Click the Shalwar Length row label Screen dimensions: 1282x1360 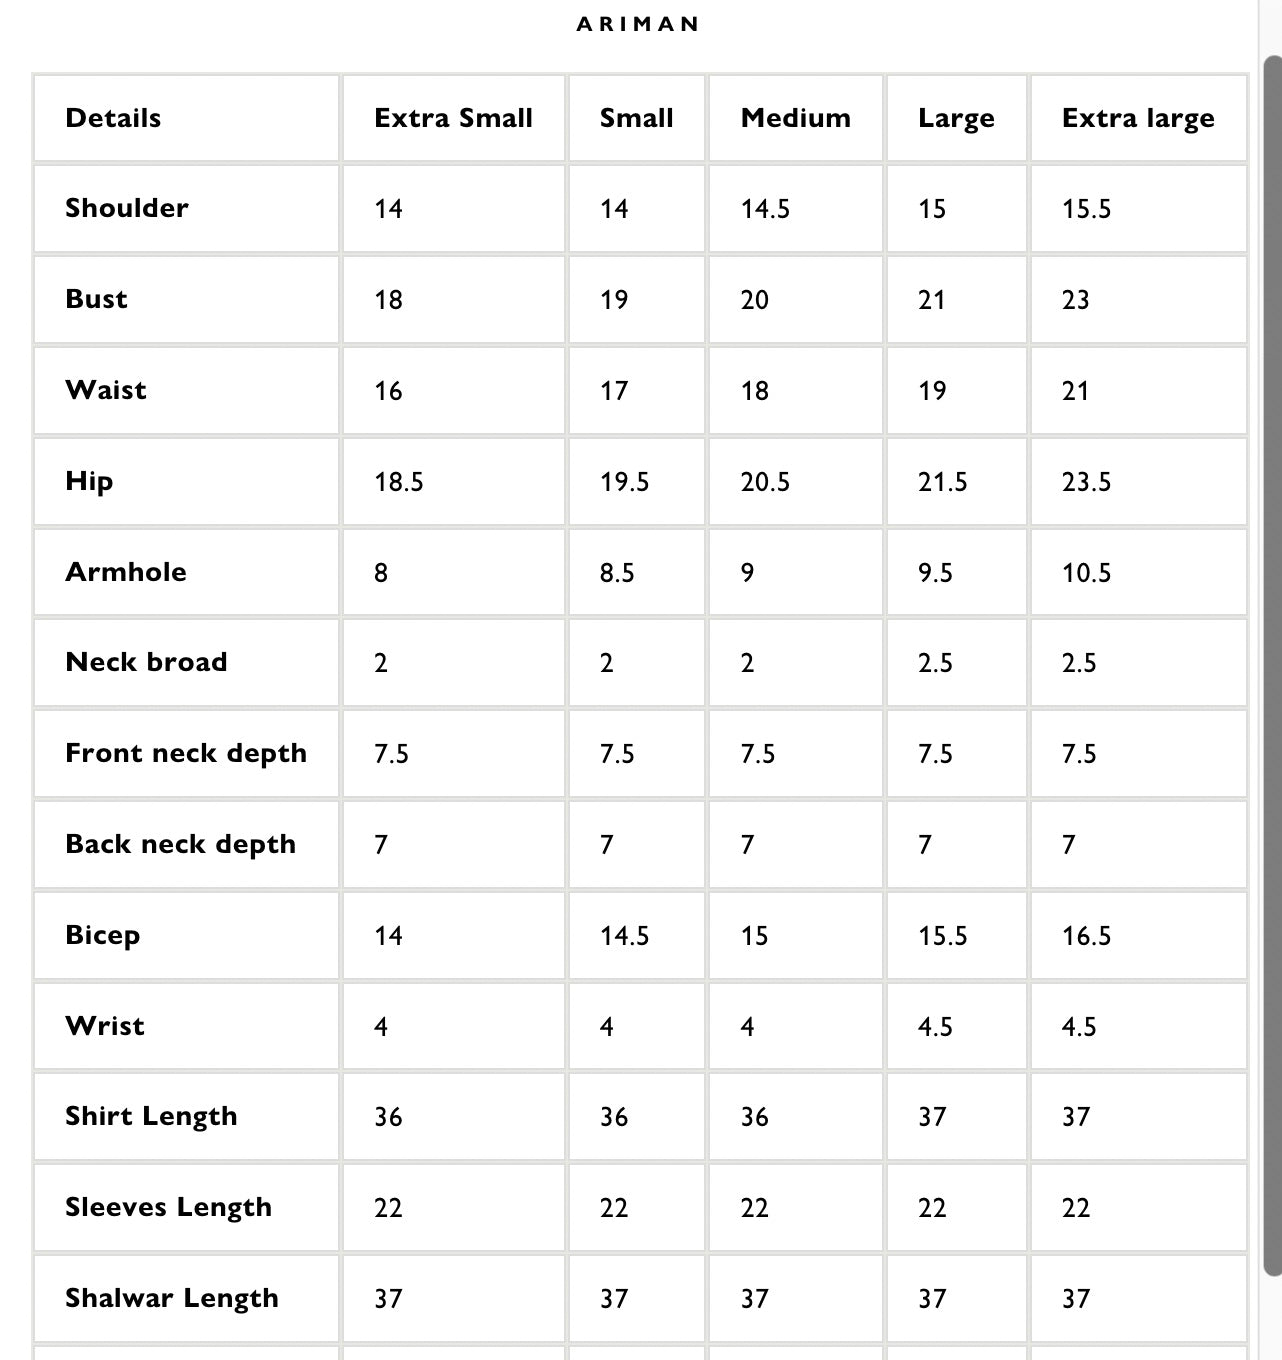click(x=172, y=1298)
